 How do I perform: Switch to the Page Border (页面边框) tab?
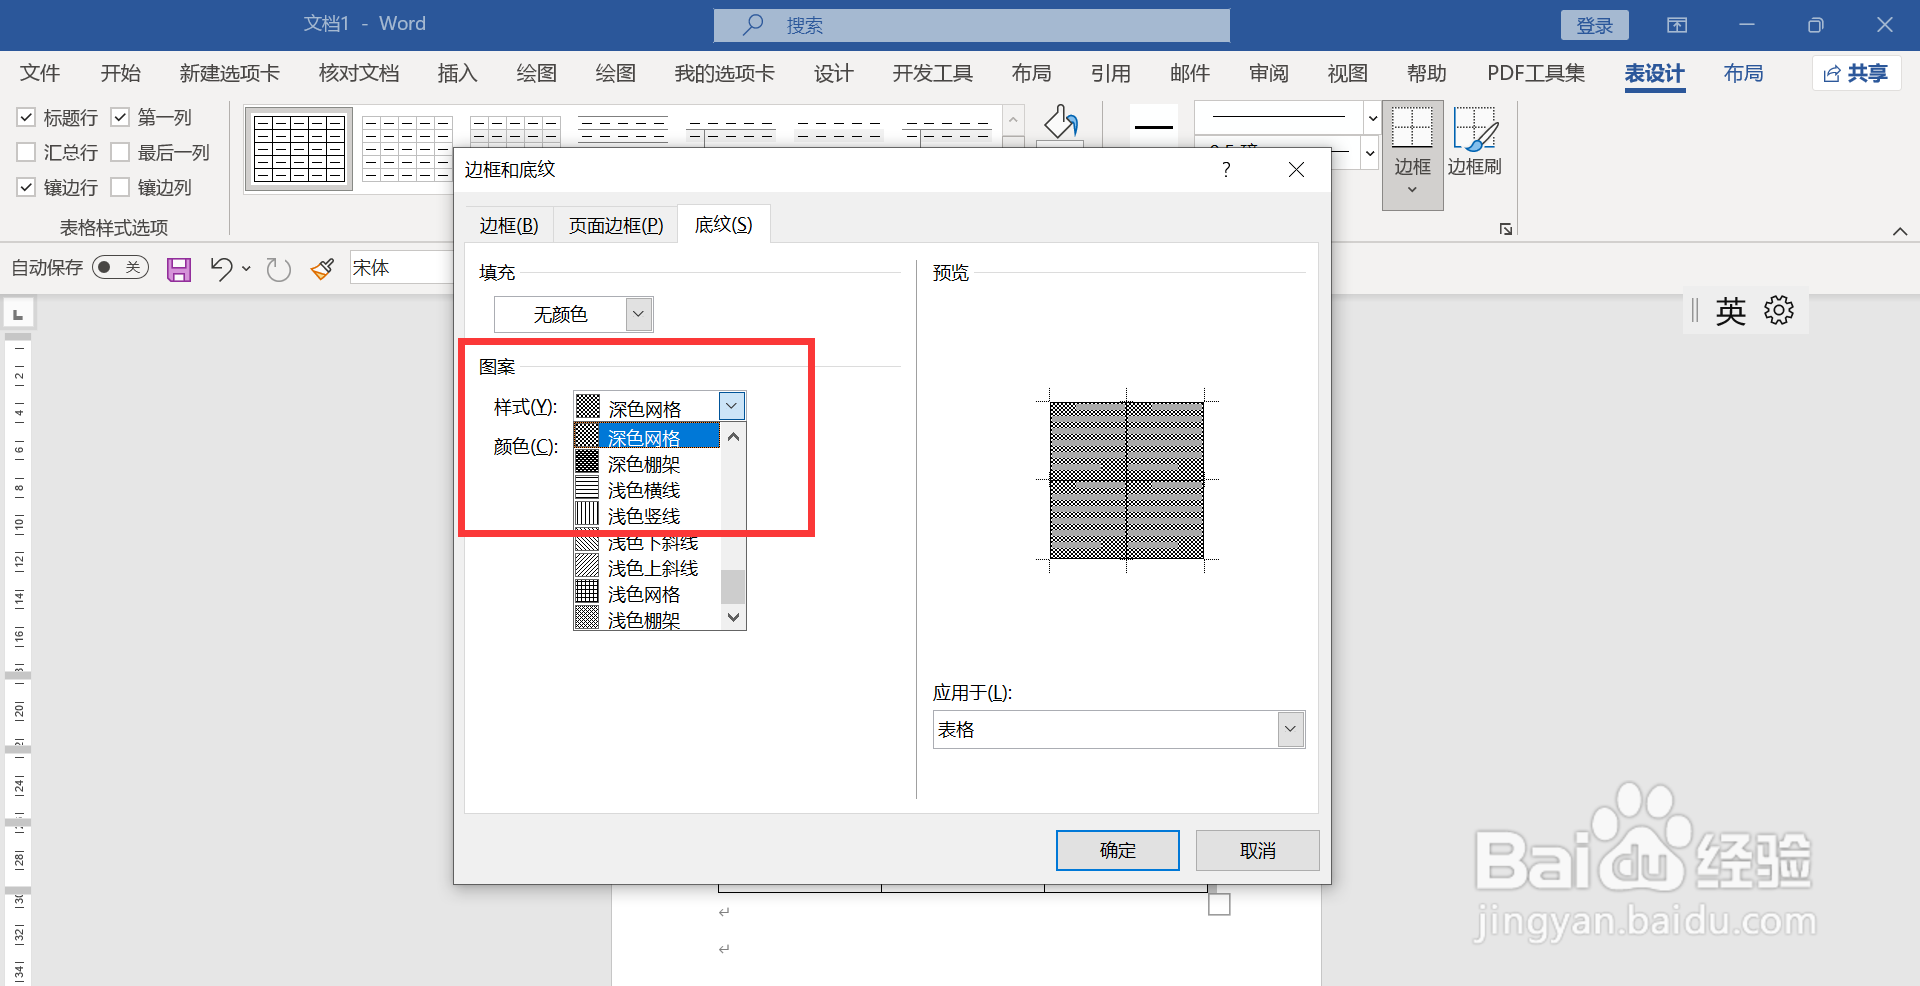pos(616,225)
